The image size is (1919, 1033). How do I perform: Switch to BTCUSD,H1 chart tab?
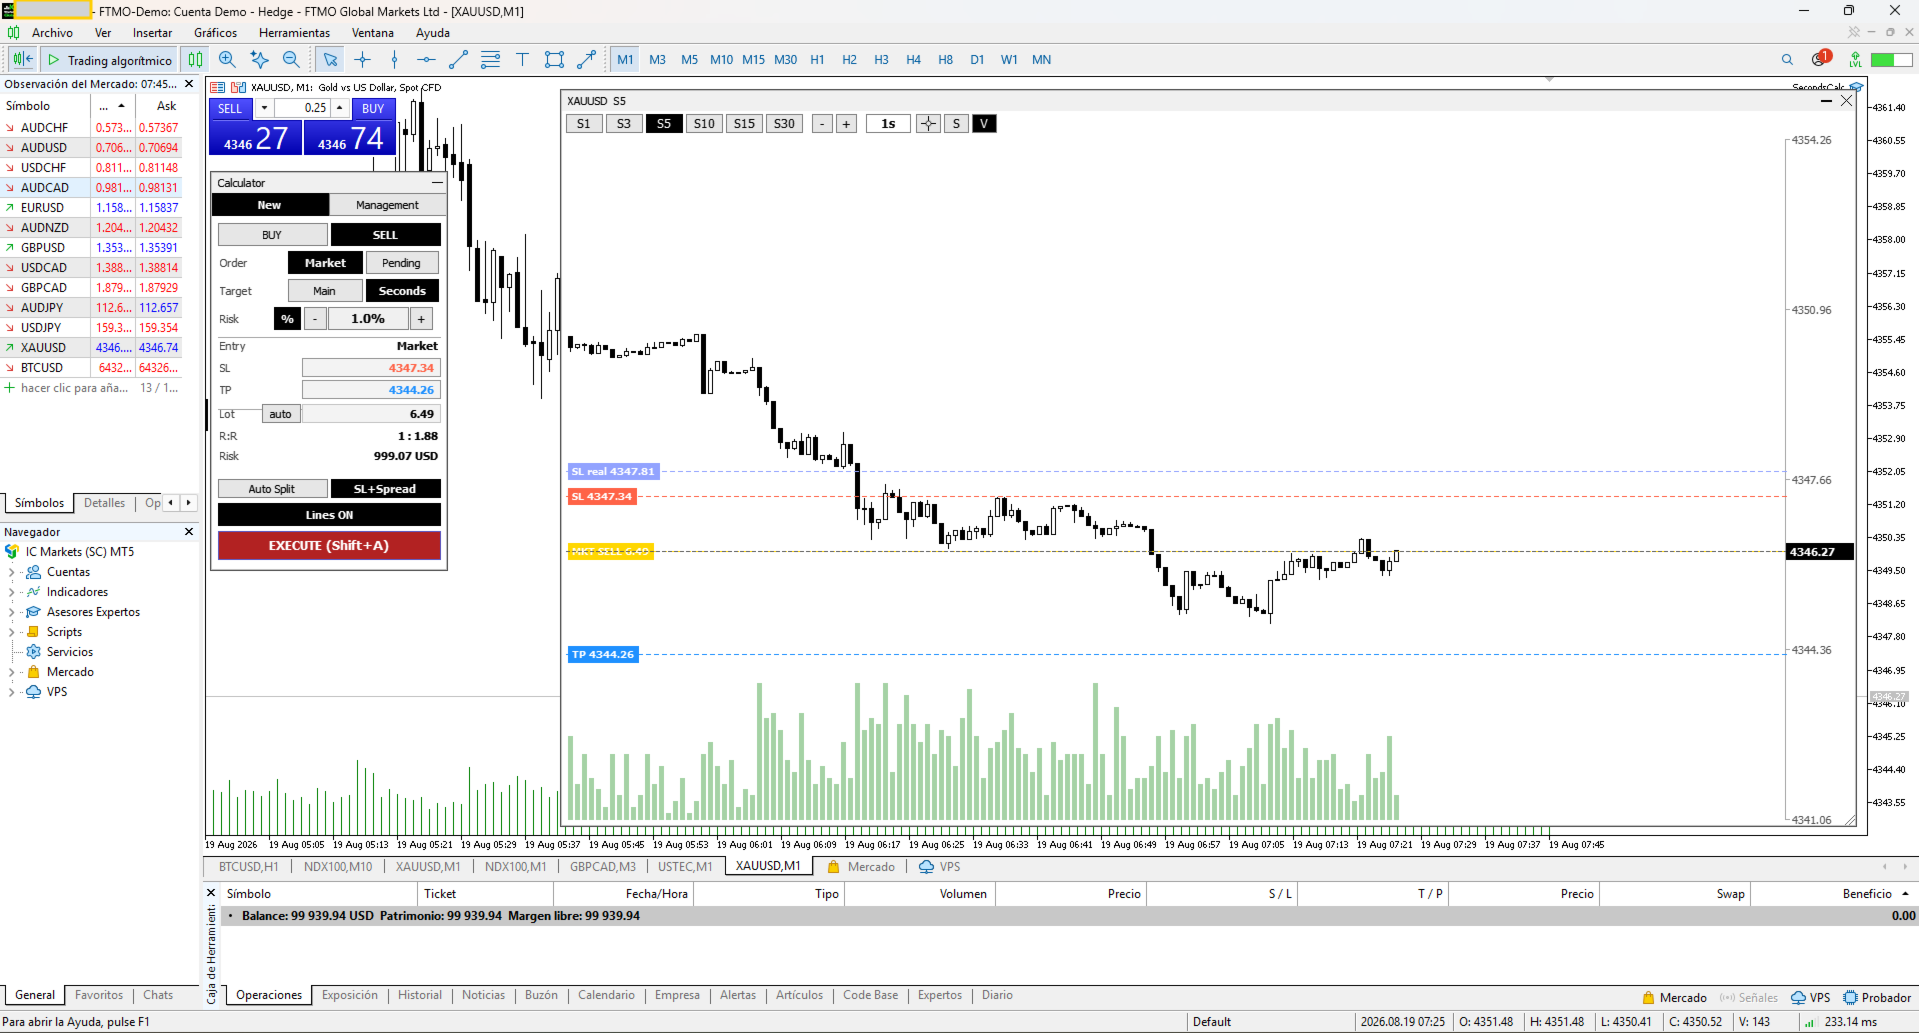248,867
